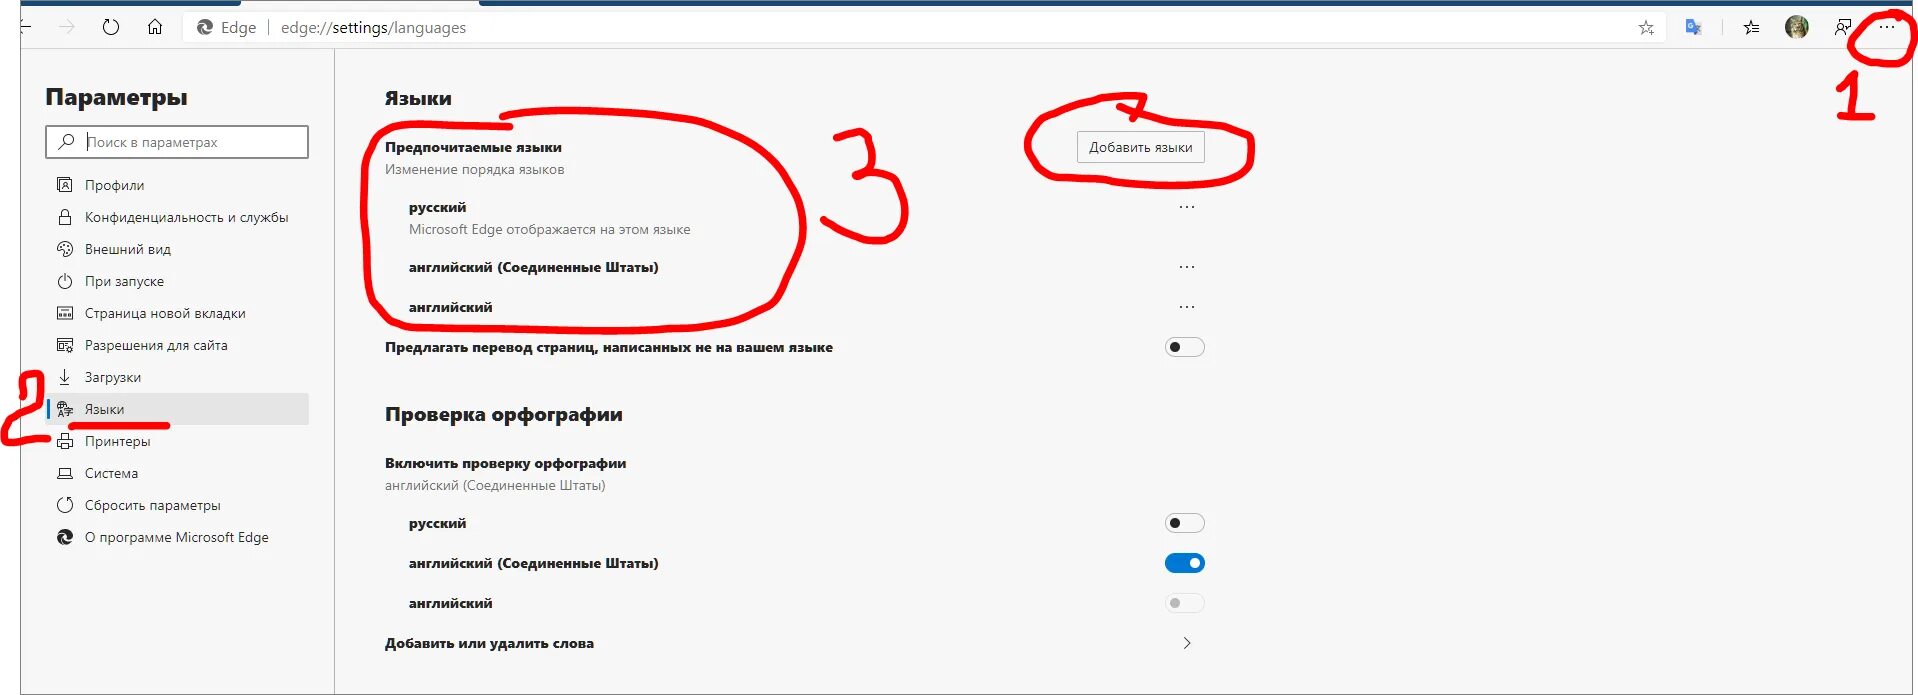Viewport: 1918px width, 695px height.
Task: Open more options for plain английский language
Action: pos(1187,307)
